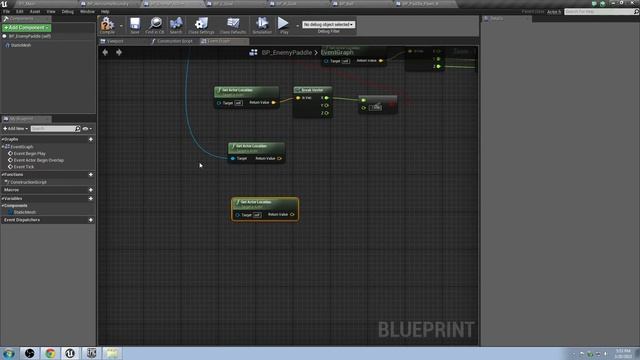Open the Debug menu

[68, 11]
